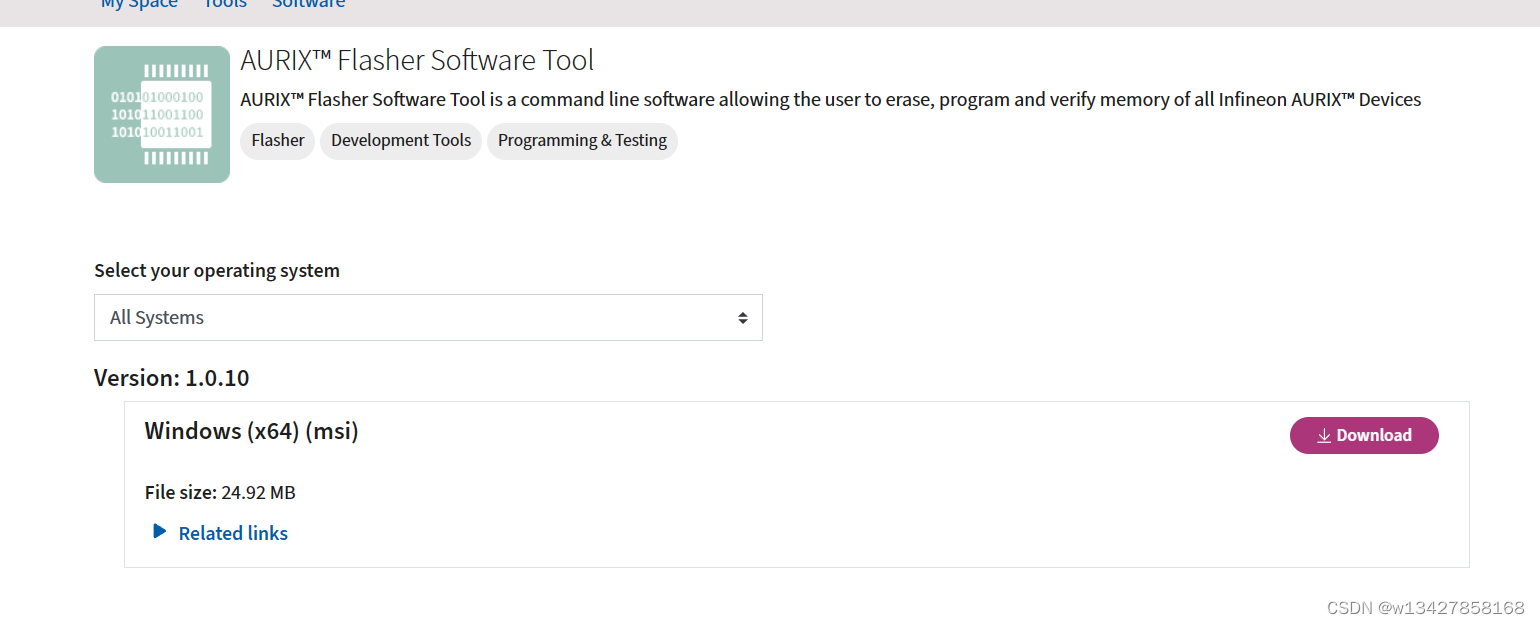Open the My Space menu
1540x624 pixels.
[139, 5]
